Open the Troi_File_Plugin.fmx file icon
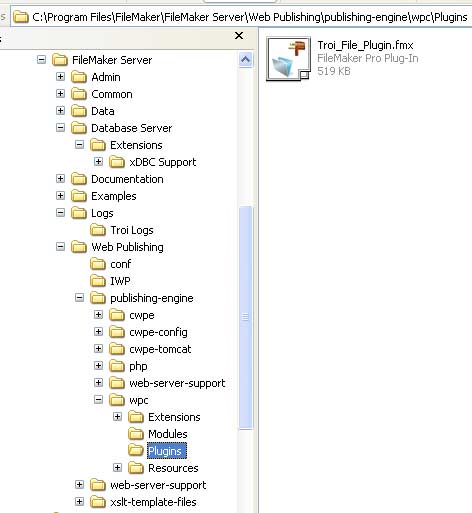This screenshot has height=513, width=472. coord(288,59)
